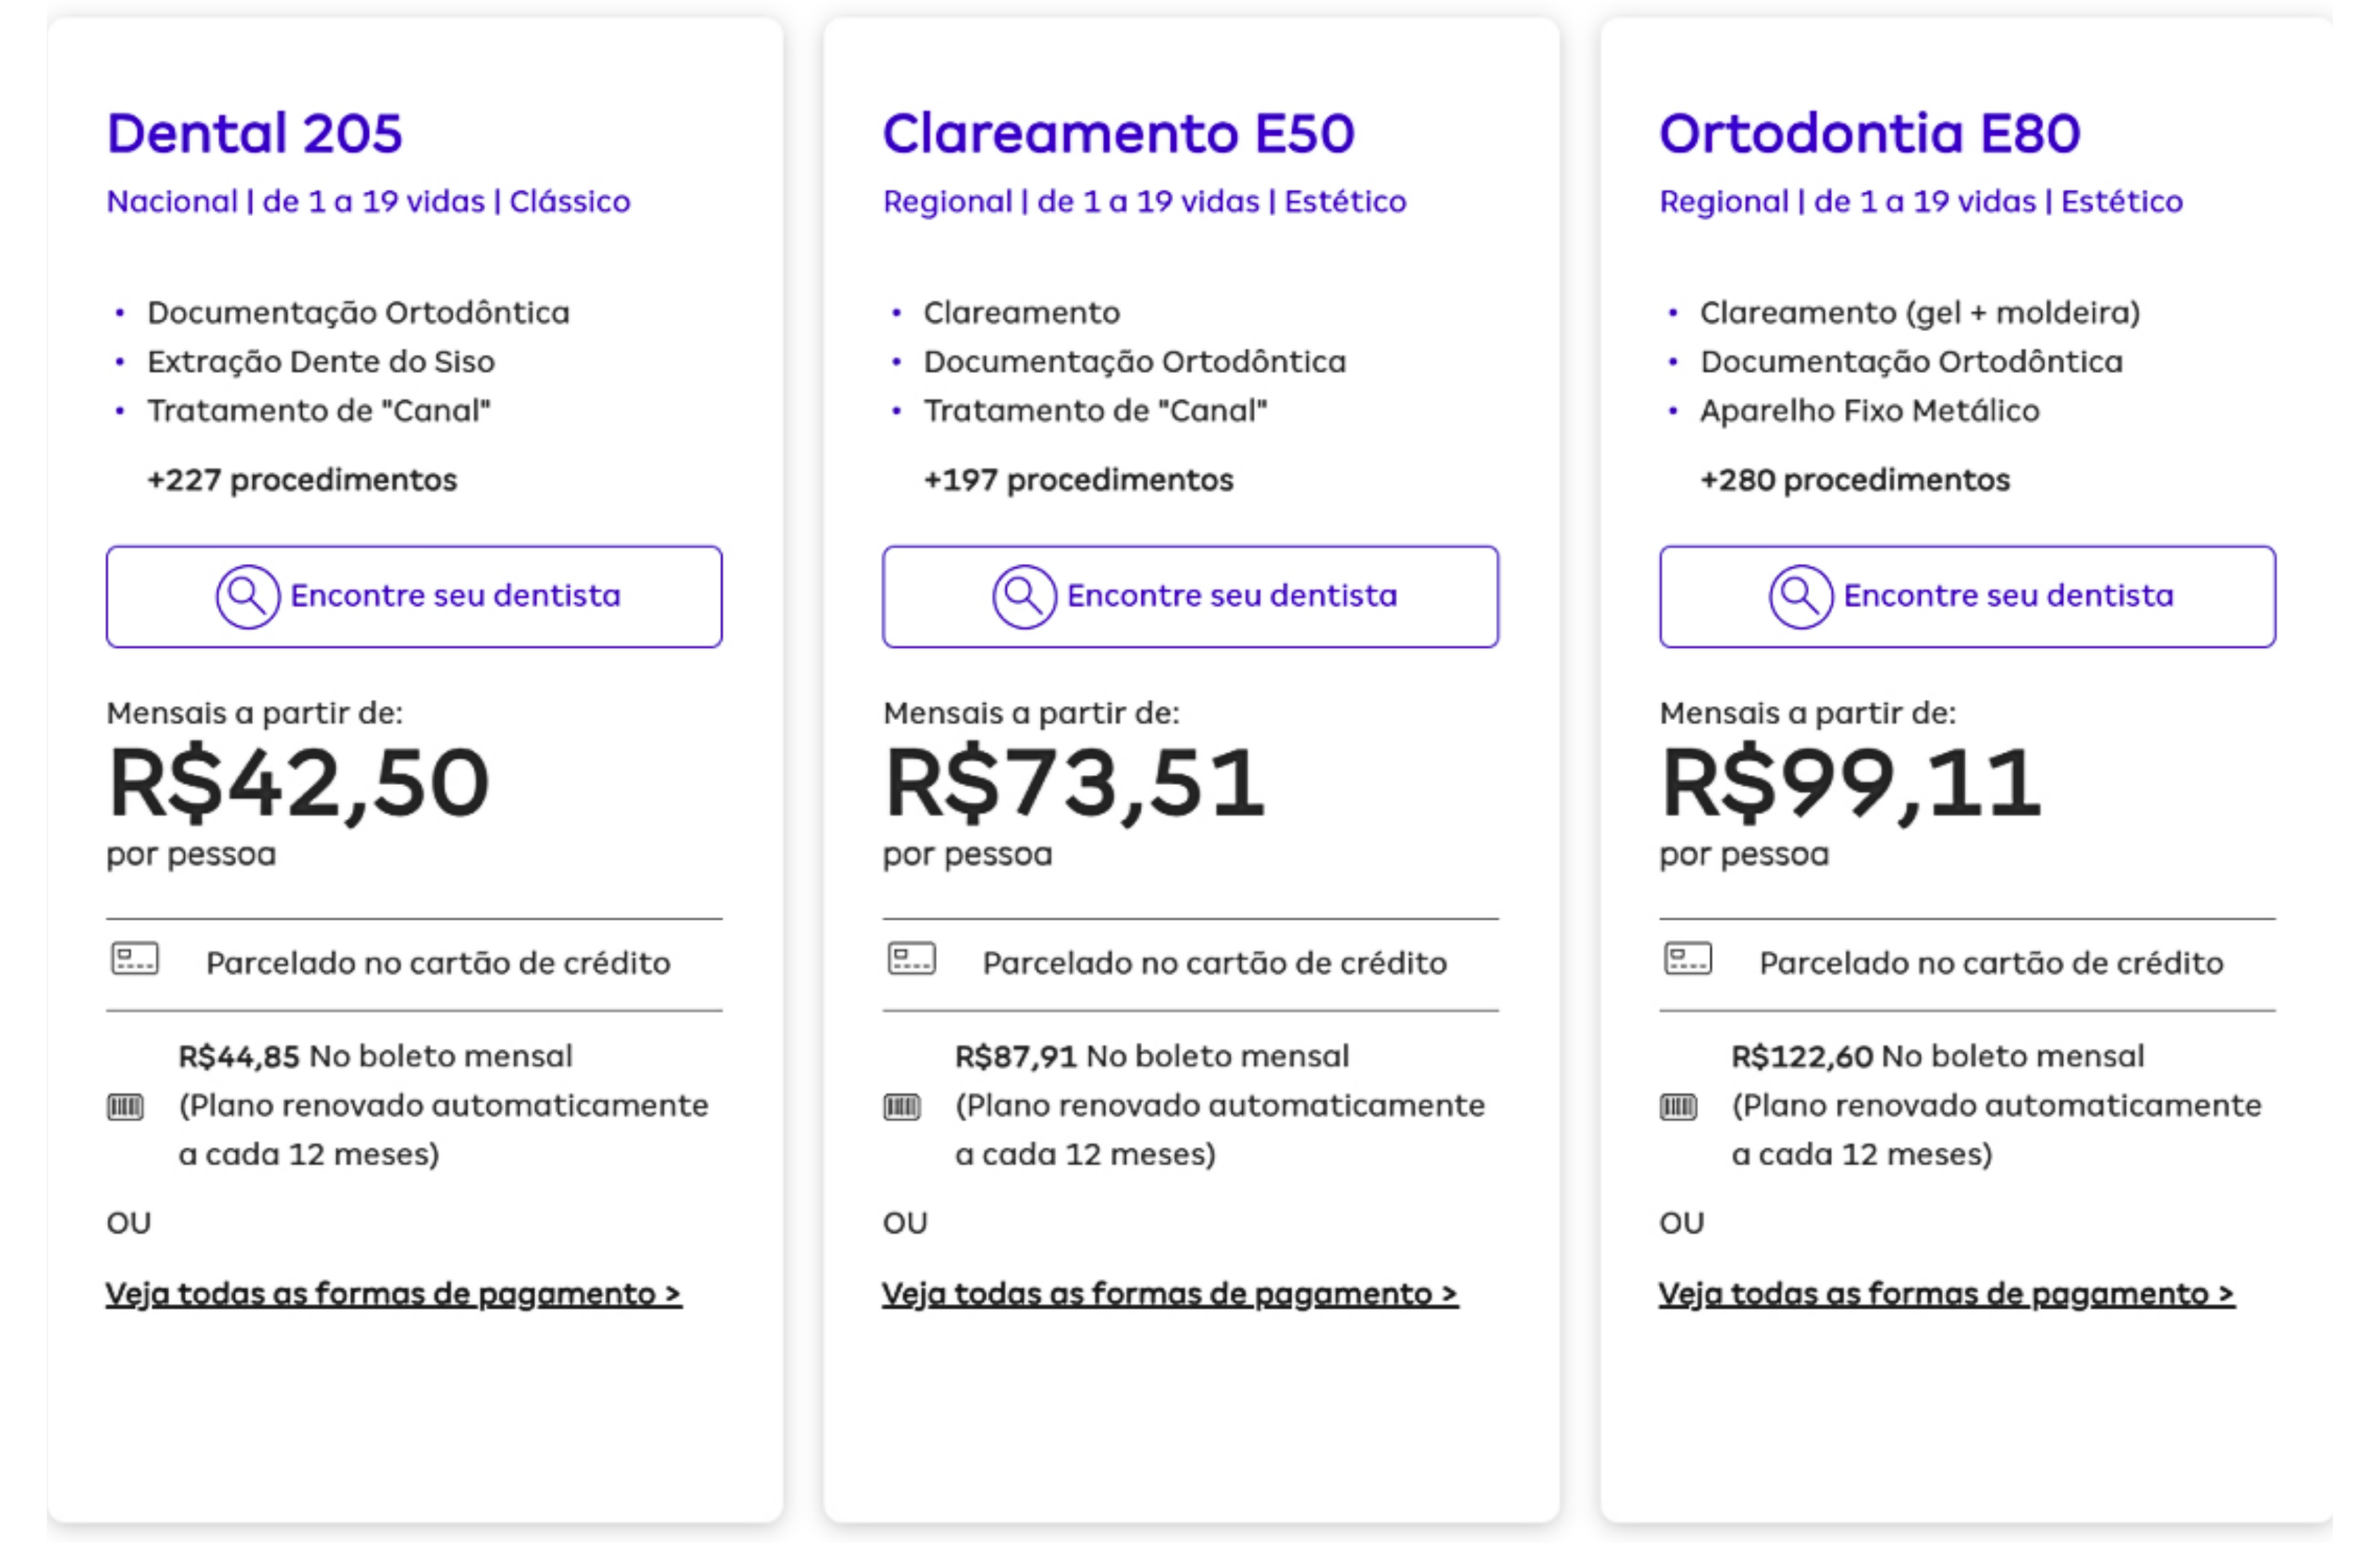The width and height of the screenshot is (2380, 1543).
Task: Click credit card icon under Clareamento E50
Action: point(912,959)
